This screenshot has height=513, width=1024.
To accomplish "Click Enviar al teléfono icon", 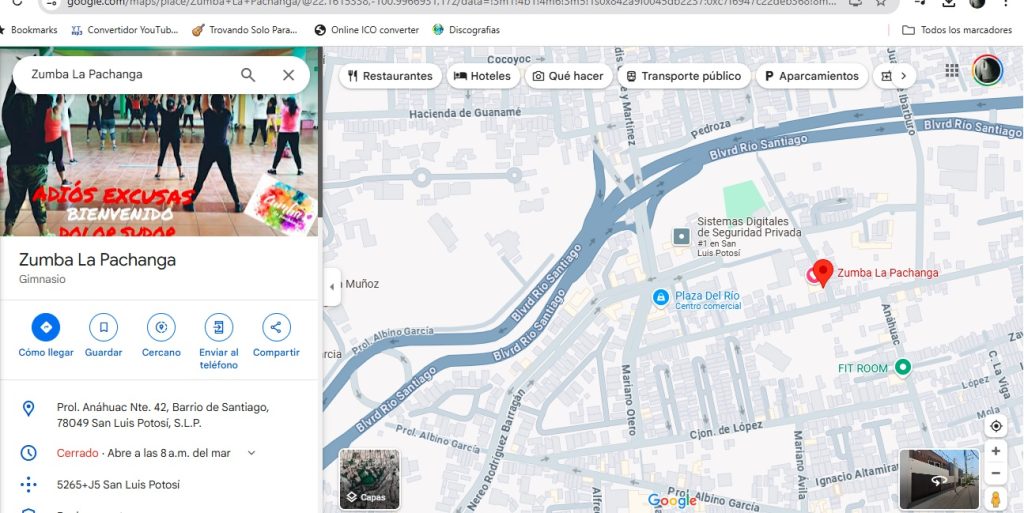I will pyautogui.click(x=218, y=327).
